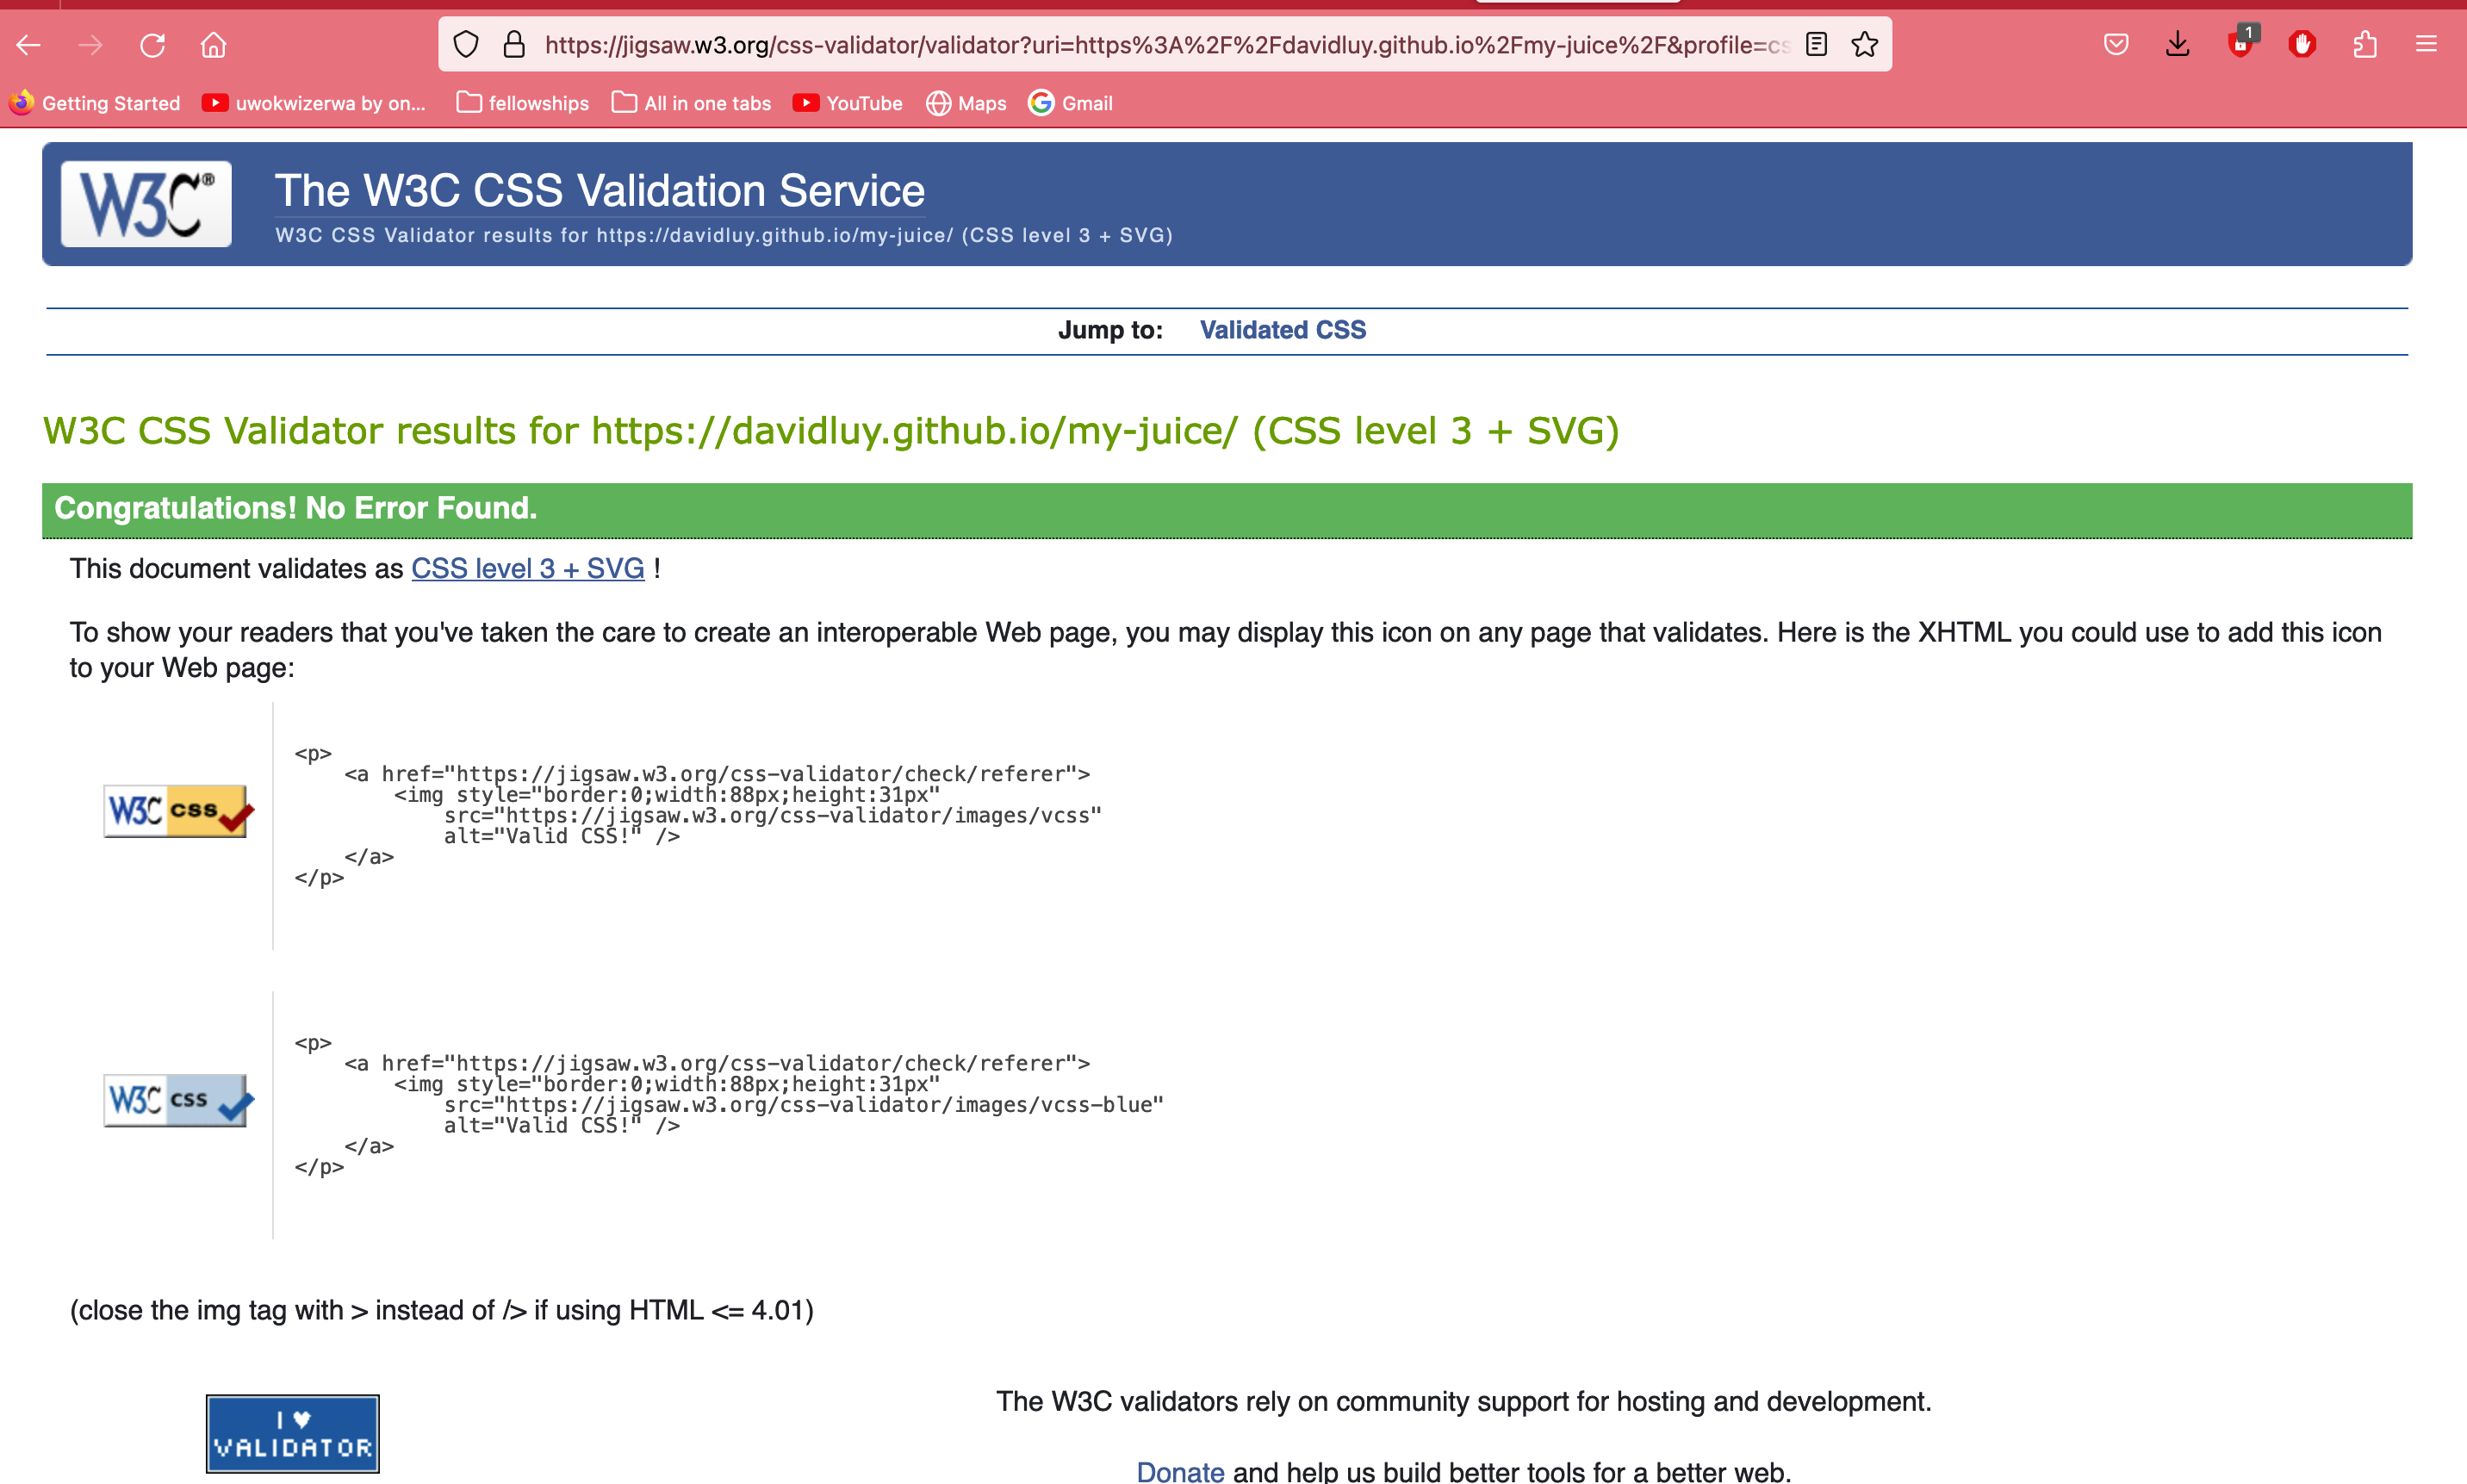Image resolution: width=2467 pixels, height=1484 pixels.
Task: Open the YouTube bookmark
Action: click(x=848, y=103)
